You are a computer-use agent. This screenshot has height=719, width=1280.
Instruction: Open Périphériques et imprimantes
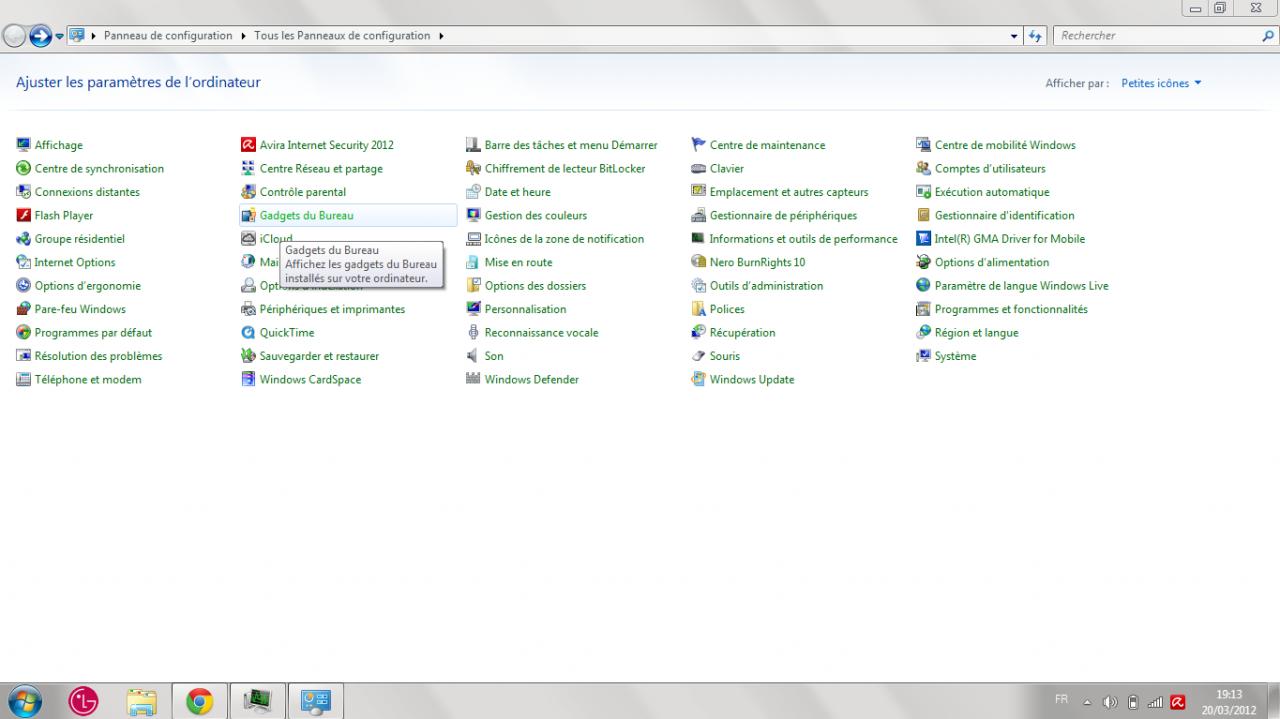tap(332, 309)
